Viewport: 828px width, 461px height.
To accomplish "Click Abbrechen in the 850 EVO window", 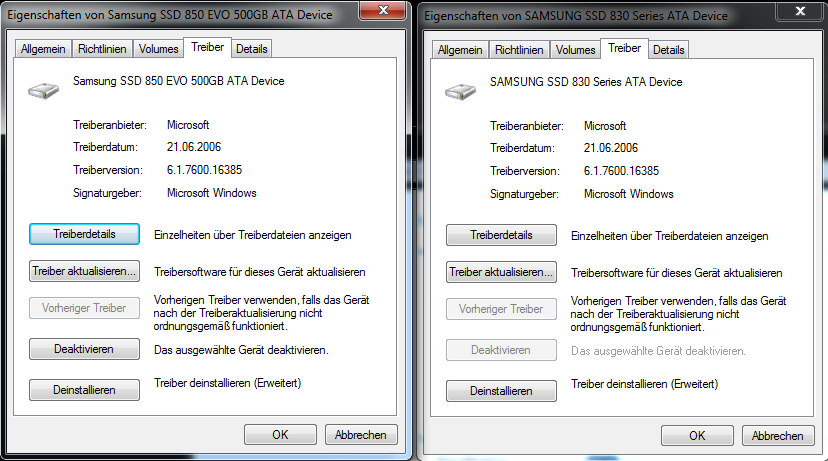I will point(361,435).
